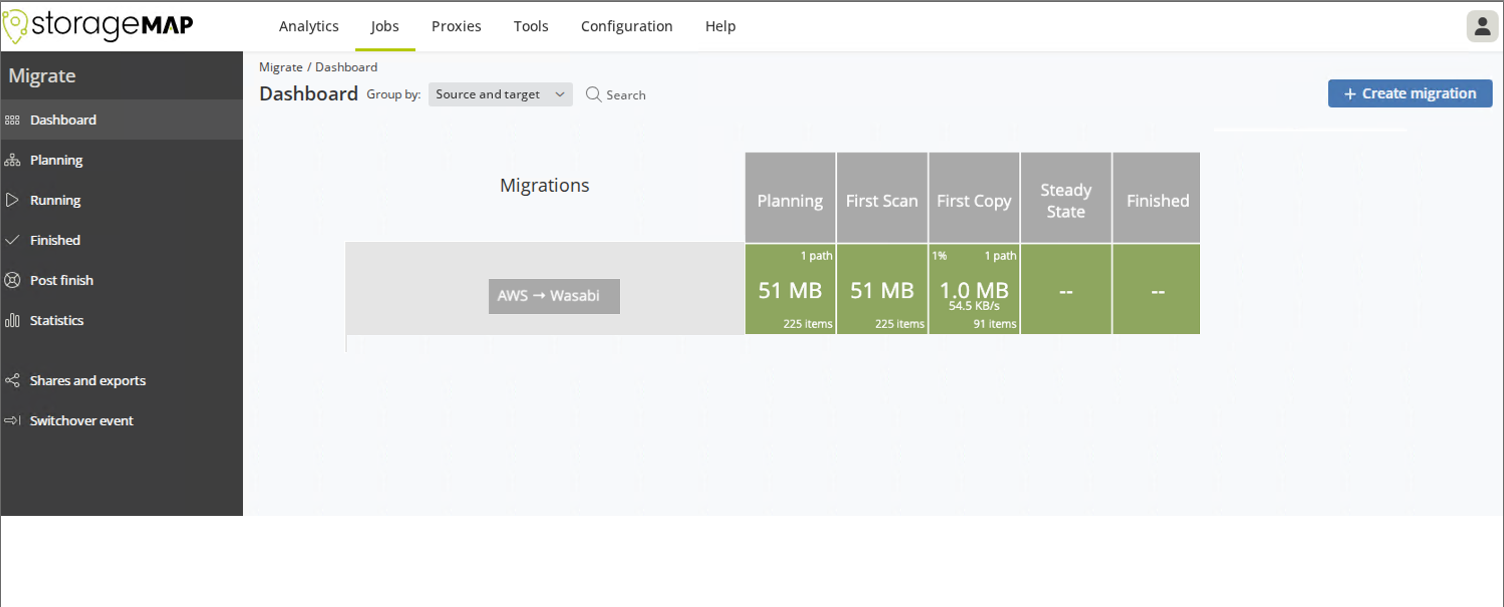Open the Help menu

click(x=720, y=26)
